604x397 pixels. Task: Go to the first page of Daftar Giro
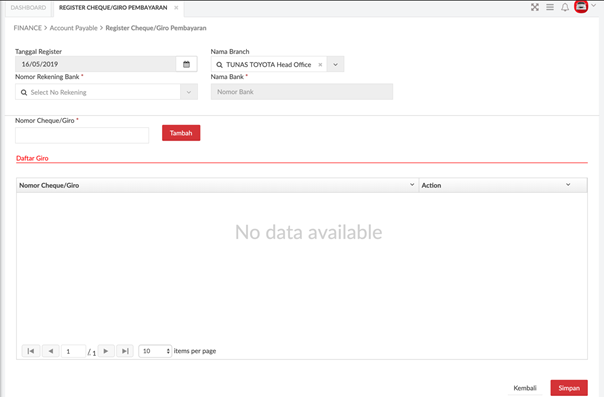31,351
